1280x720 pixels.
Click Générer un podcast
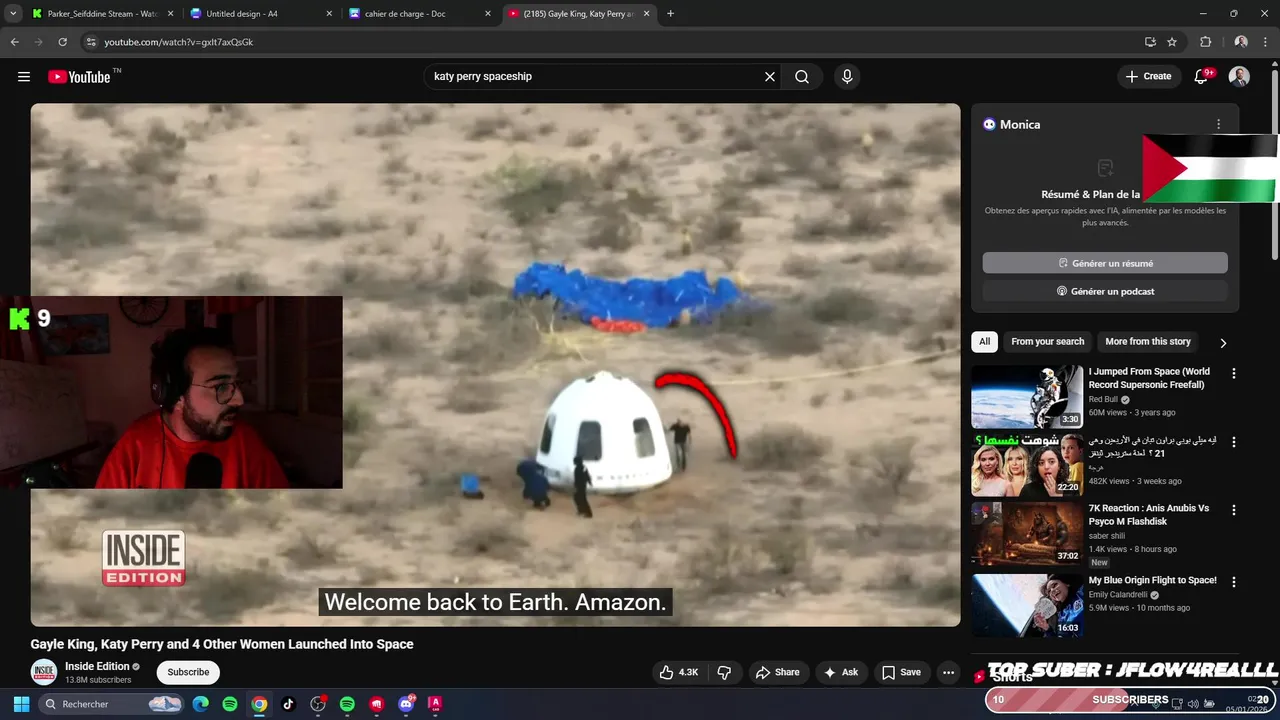(x=1105, y=291)
